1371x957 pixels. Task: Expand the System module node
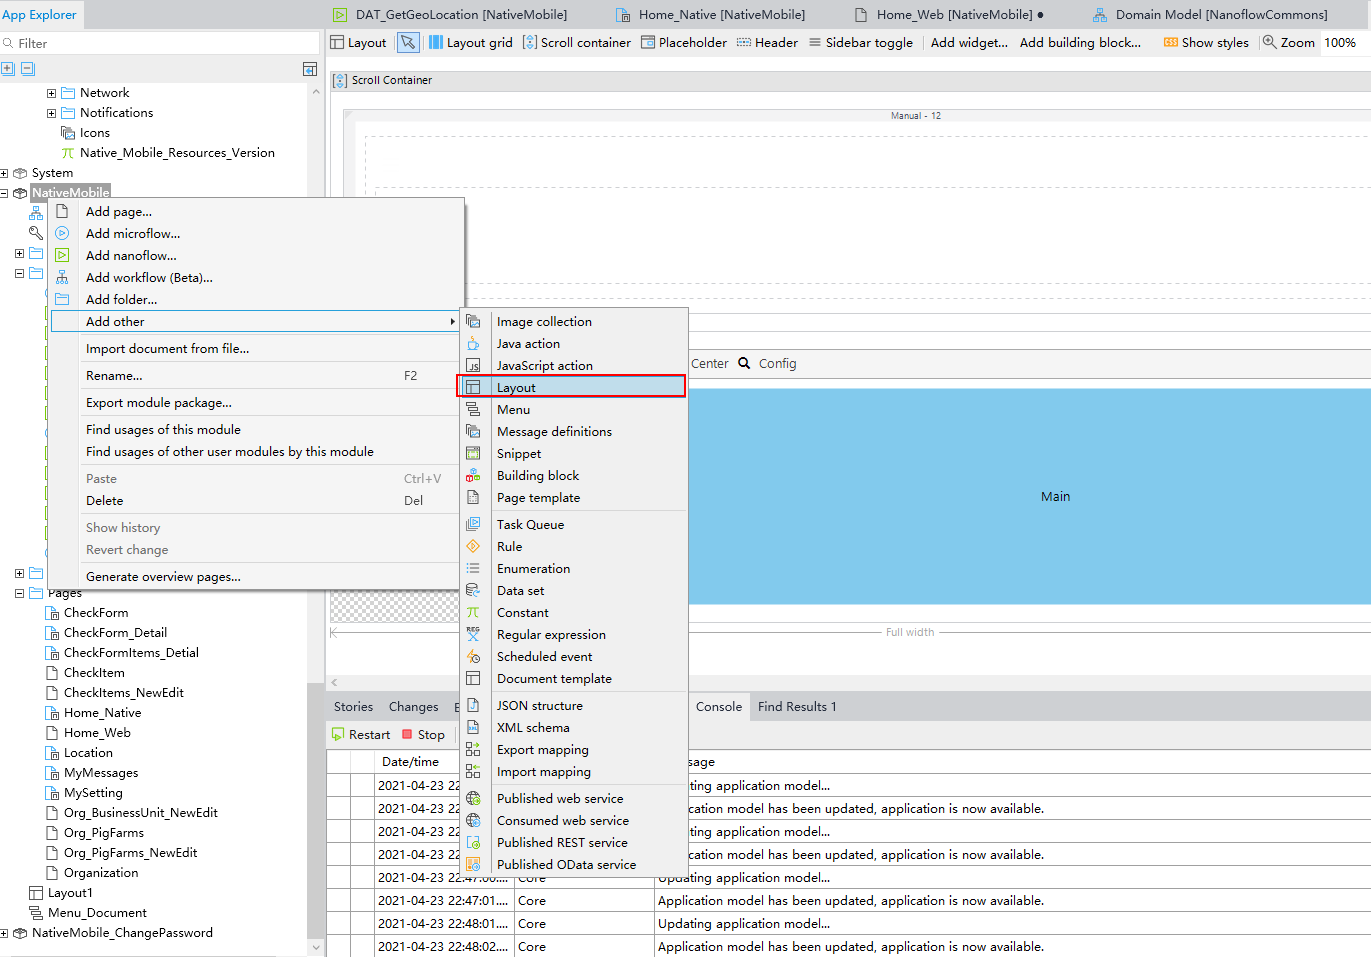click(x=4, y=172)
